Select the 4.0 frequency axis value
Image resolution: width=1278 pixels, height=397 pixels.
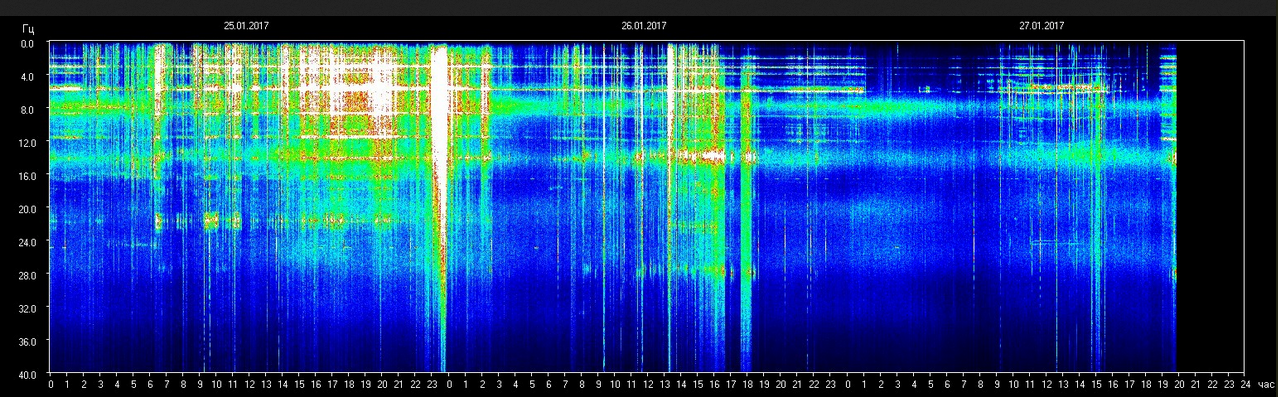click(x=27, y=77)
